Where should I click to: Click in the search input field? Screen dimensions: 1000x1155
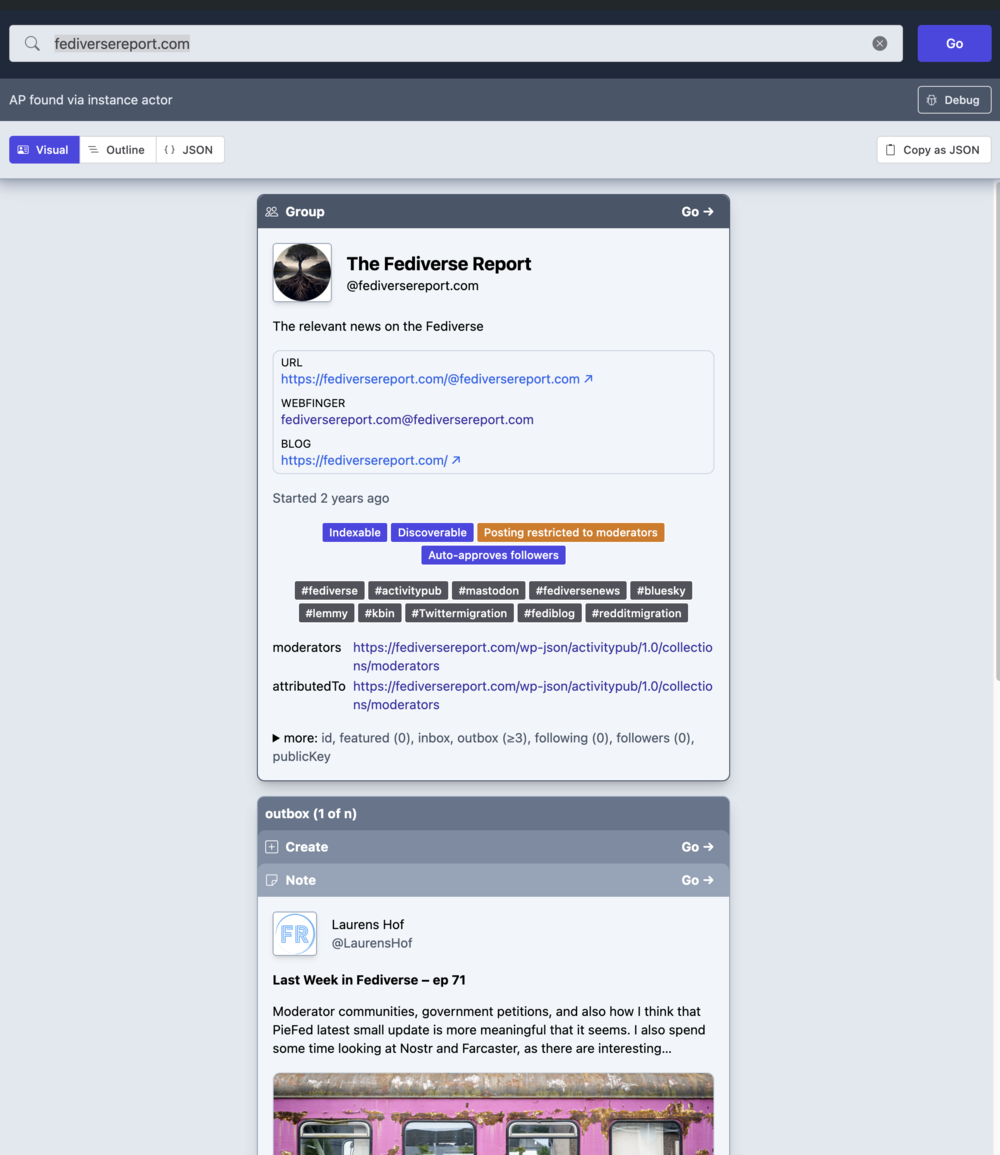pyautogui.click(x=450, y=44)
